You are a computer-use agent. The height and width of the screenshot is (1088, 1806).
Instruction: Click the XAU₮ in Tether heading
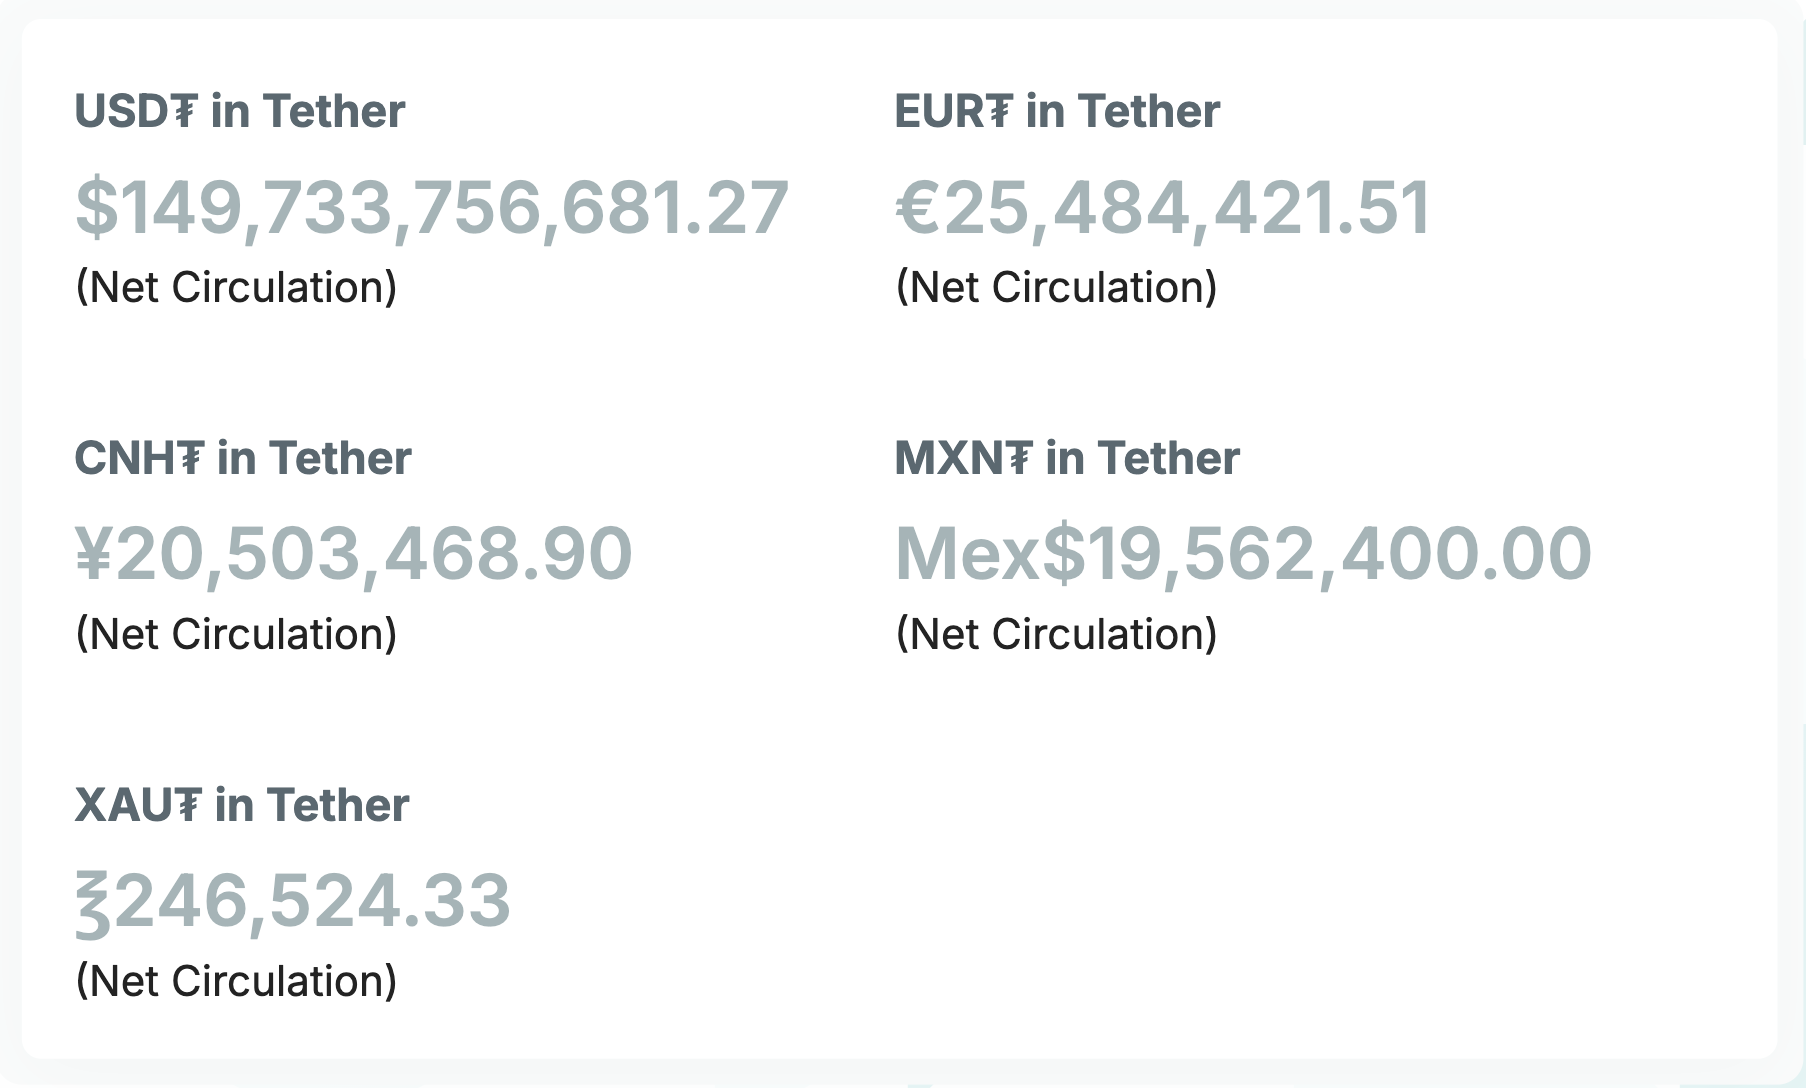tap(242, 805)
